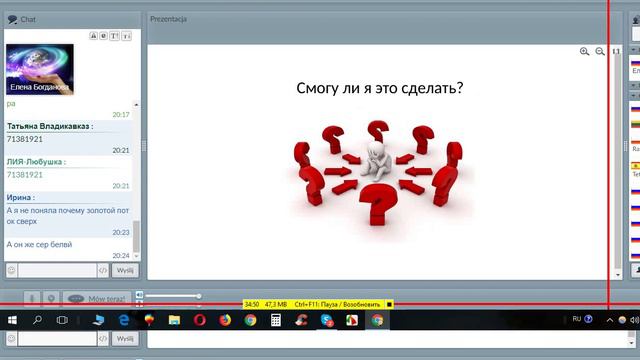
Task: Click timestamp '20:23' in chat
Action: [x=121, y=232]
